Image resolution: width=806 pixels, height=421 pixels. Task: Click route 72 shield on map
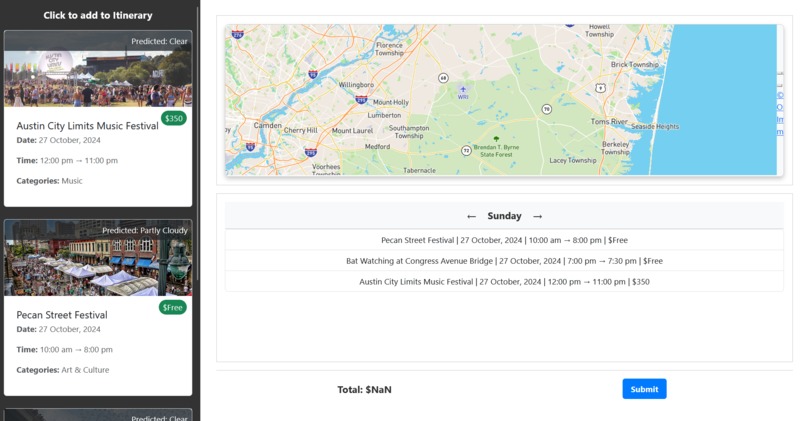click(x=466, y=151)
